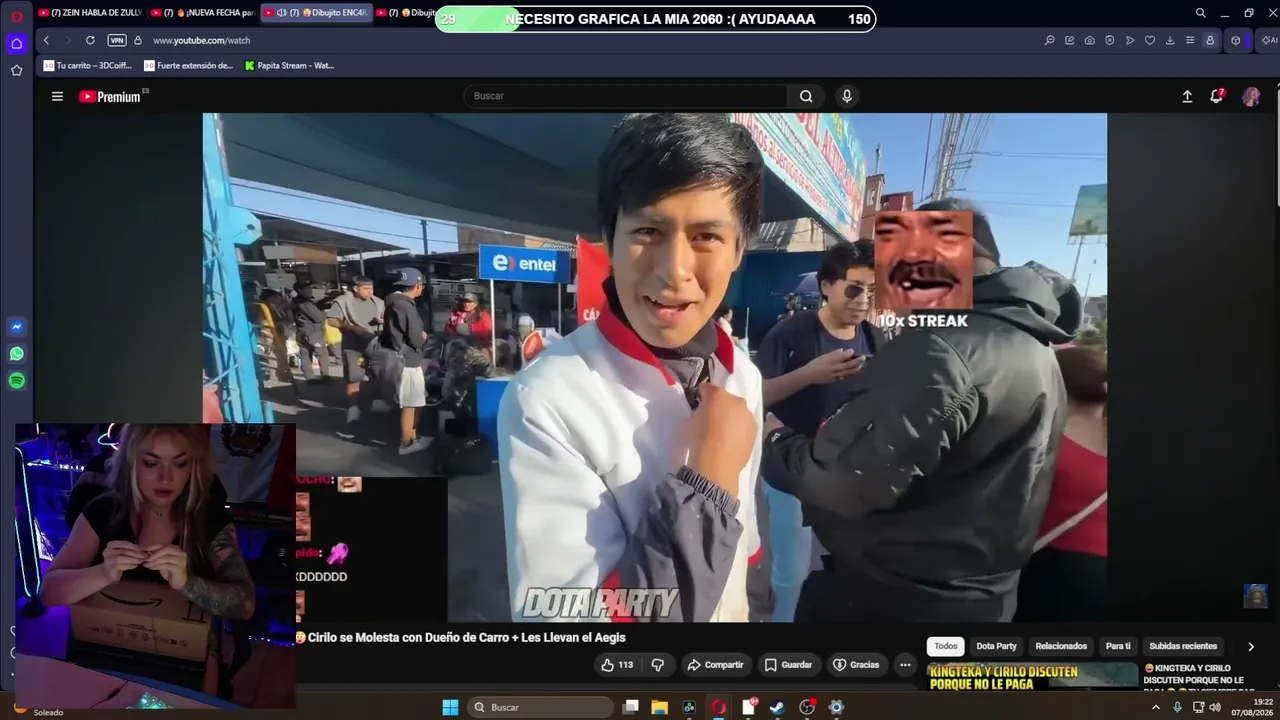Open the Opera AI button
Screen dimensions: 1280x720
click(1268, 40)
